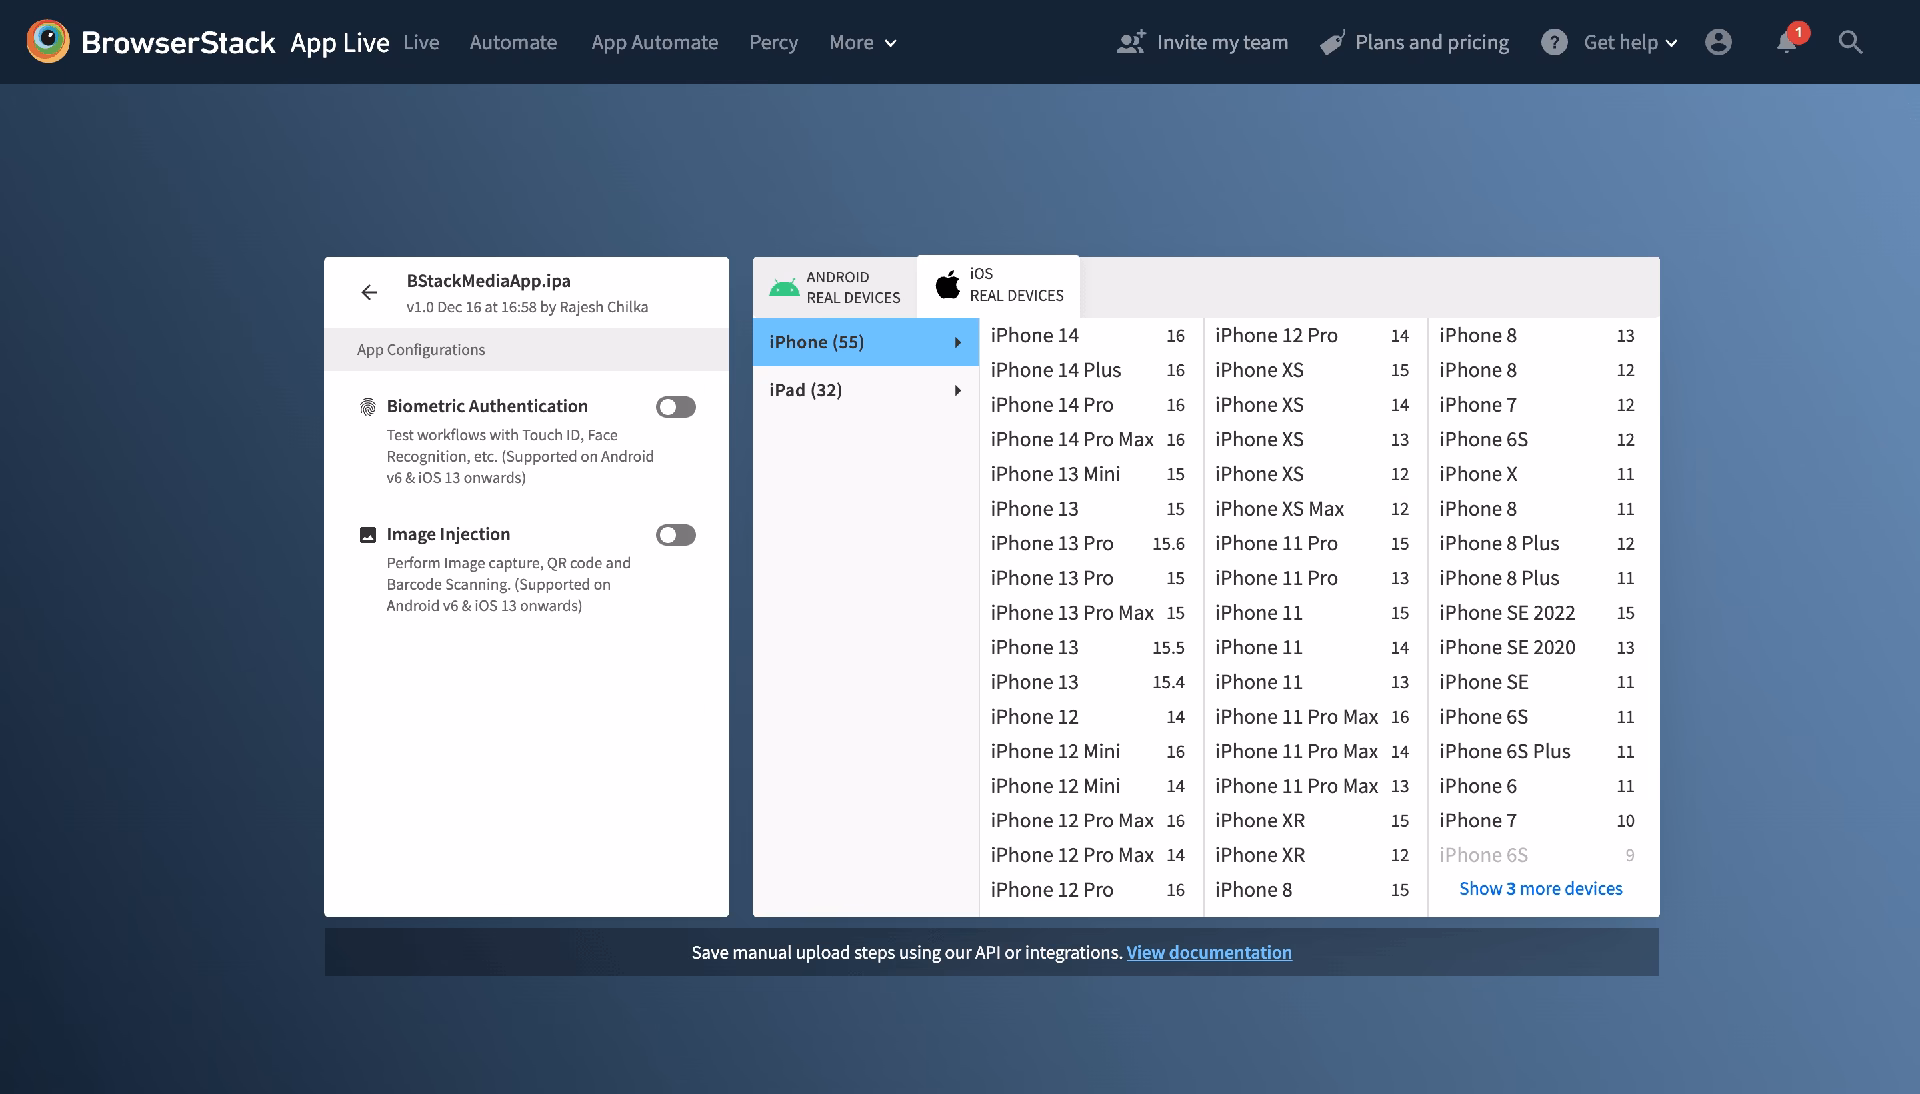Click the BrowserStack logo icon
The height and width of the screenshot is (1094, 1920).
click(47, 42)
